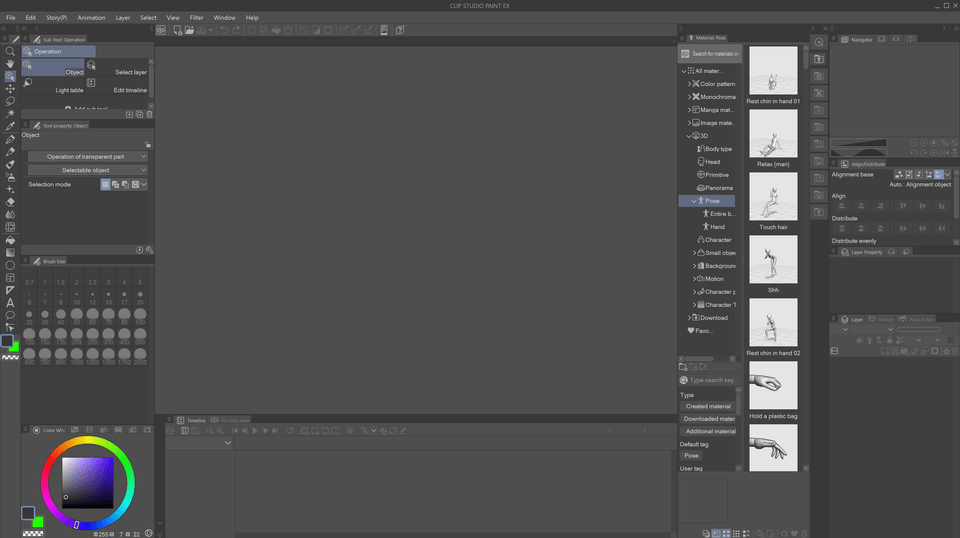The height and width of the screenshot is (538, 960).
Task: Select the Hand subfolder under Pose
Action: pyautogui.click(x=717, y=227)
